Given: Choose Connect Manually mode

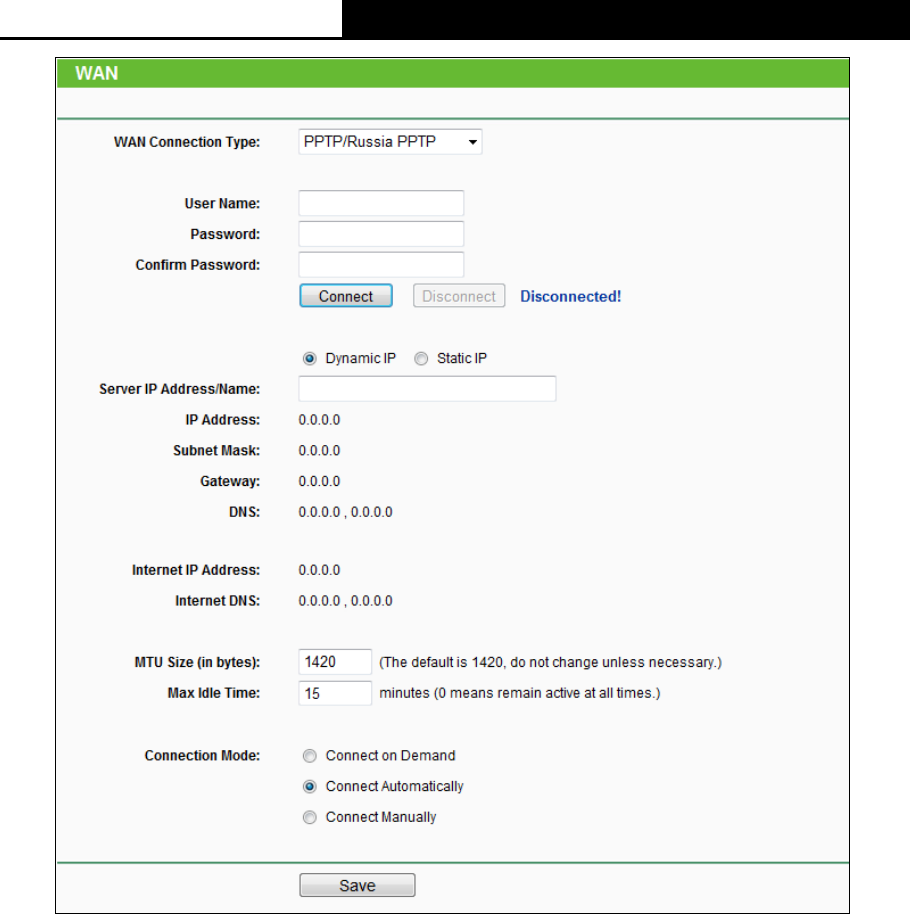Looking at the screenshot, I should [310, 817].
